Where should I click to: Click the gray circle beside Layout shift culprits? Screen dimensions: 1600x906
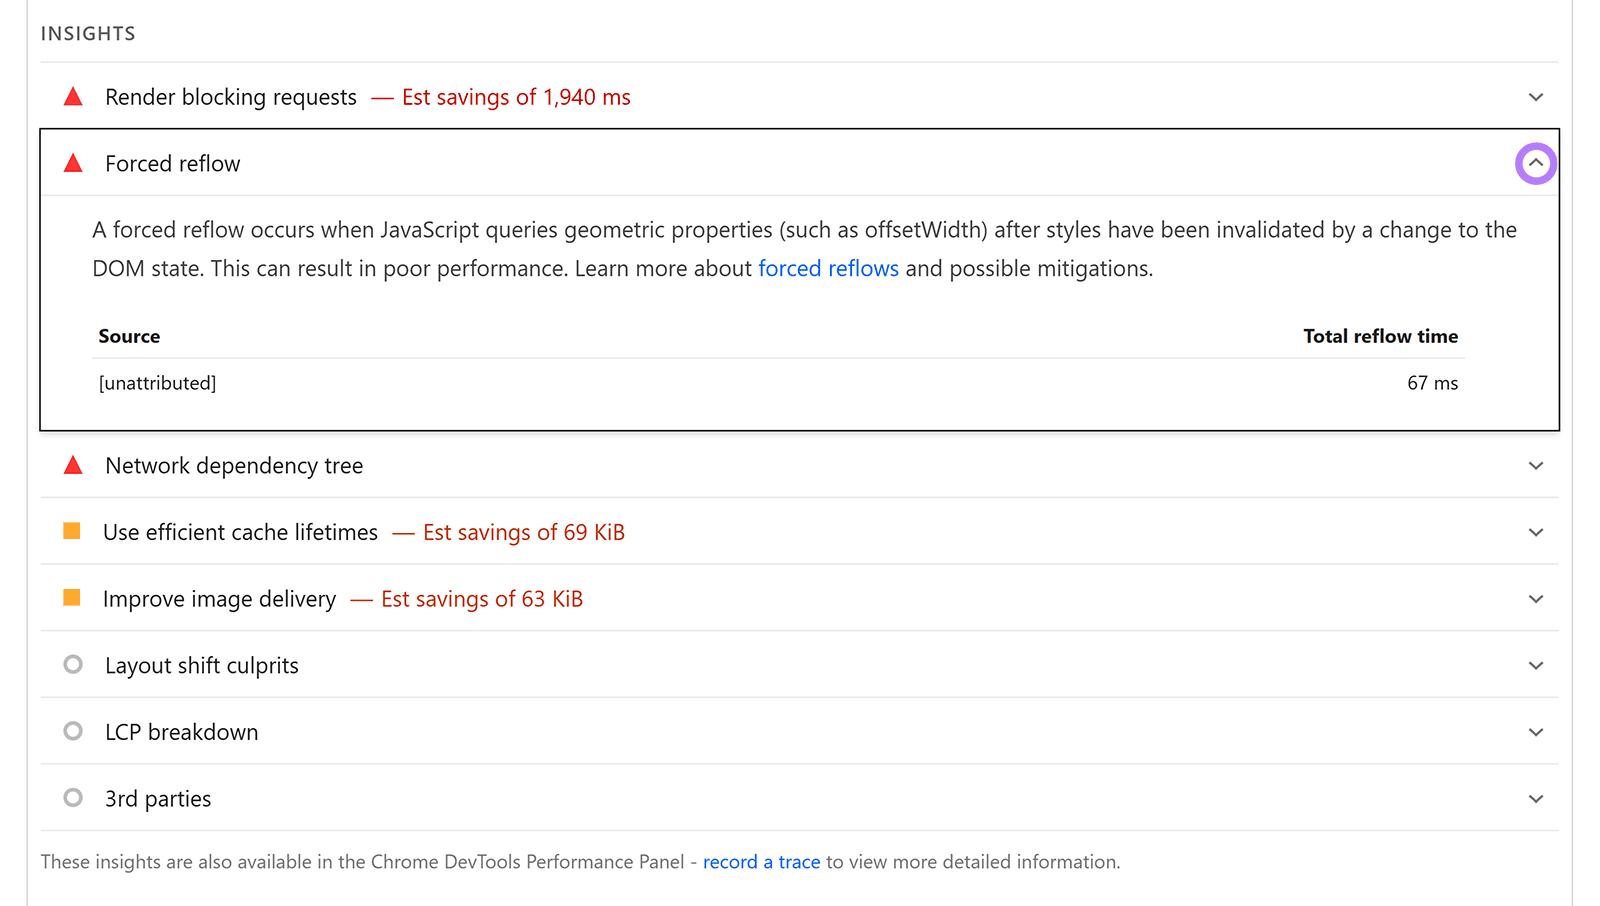[x=72, y=663]
